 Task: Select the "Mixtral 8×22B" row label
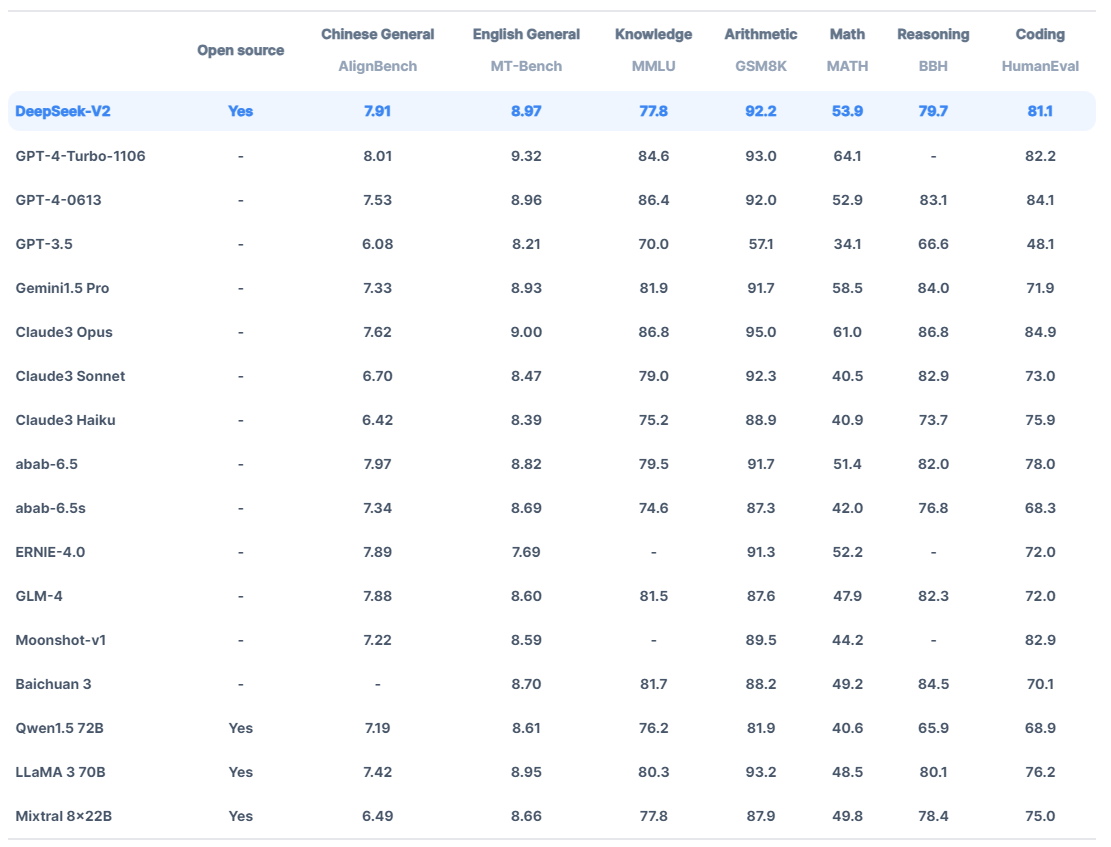point(64,815)
